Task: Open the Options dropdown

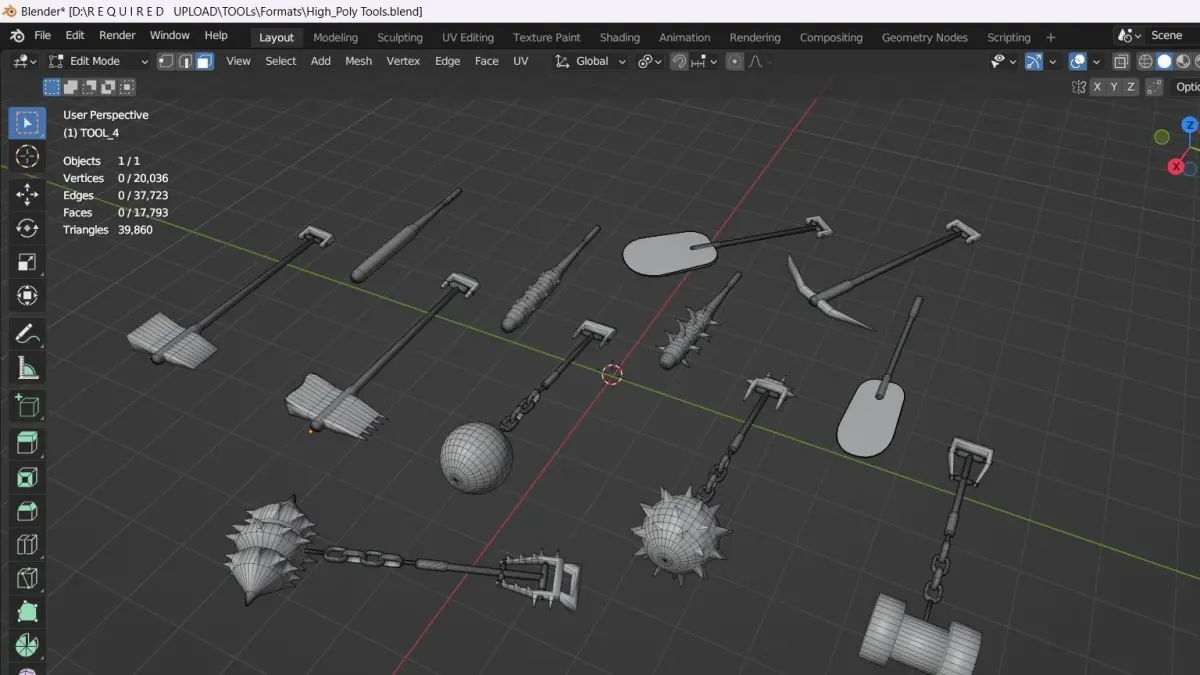Action: click(1186, 87)
